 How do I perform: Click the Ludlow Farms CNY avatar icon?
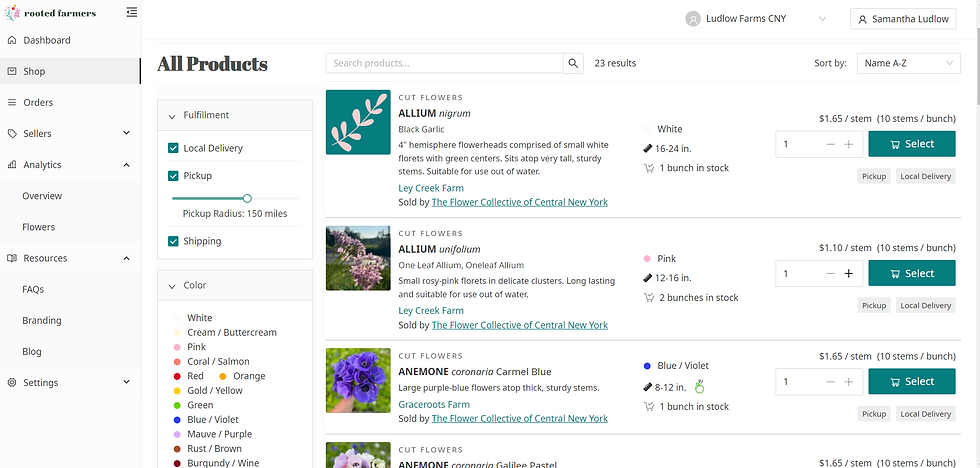[x=692, y=19]
